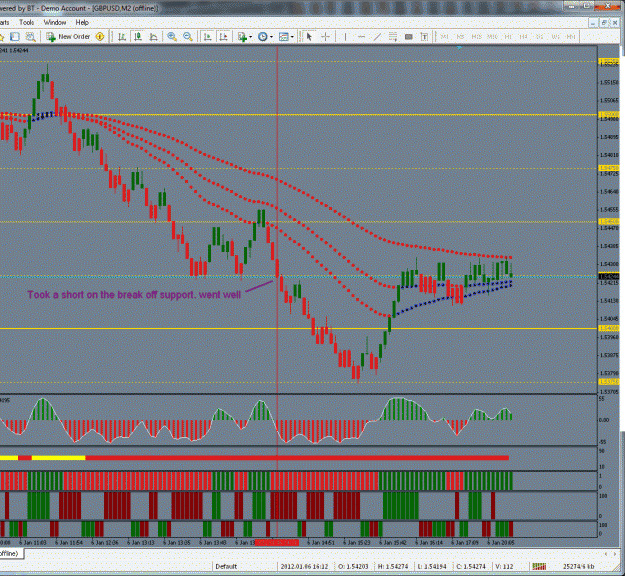Click the Default profile in status bar
The height and width of the screenshot is (576, 625).
pyautogui.click(x=226, y=566)
